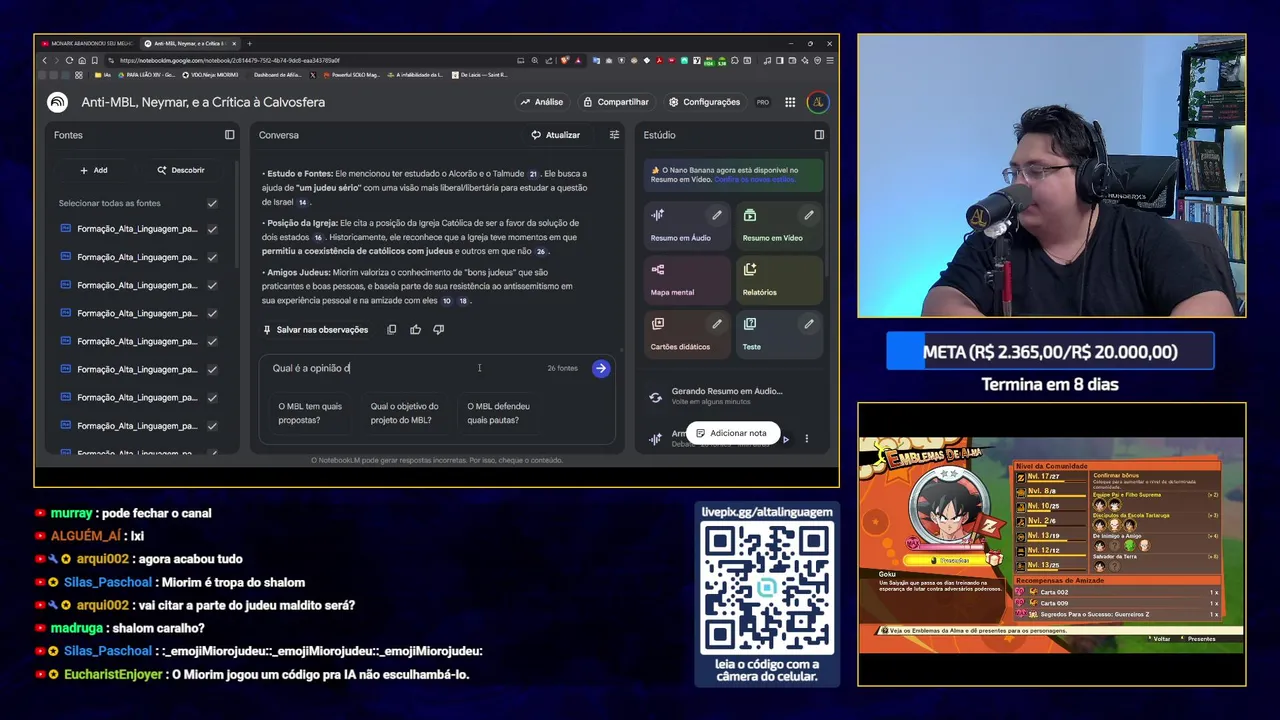
Task: Open the Teste card
Action: [778, 334]
